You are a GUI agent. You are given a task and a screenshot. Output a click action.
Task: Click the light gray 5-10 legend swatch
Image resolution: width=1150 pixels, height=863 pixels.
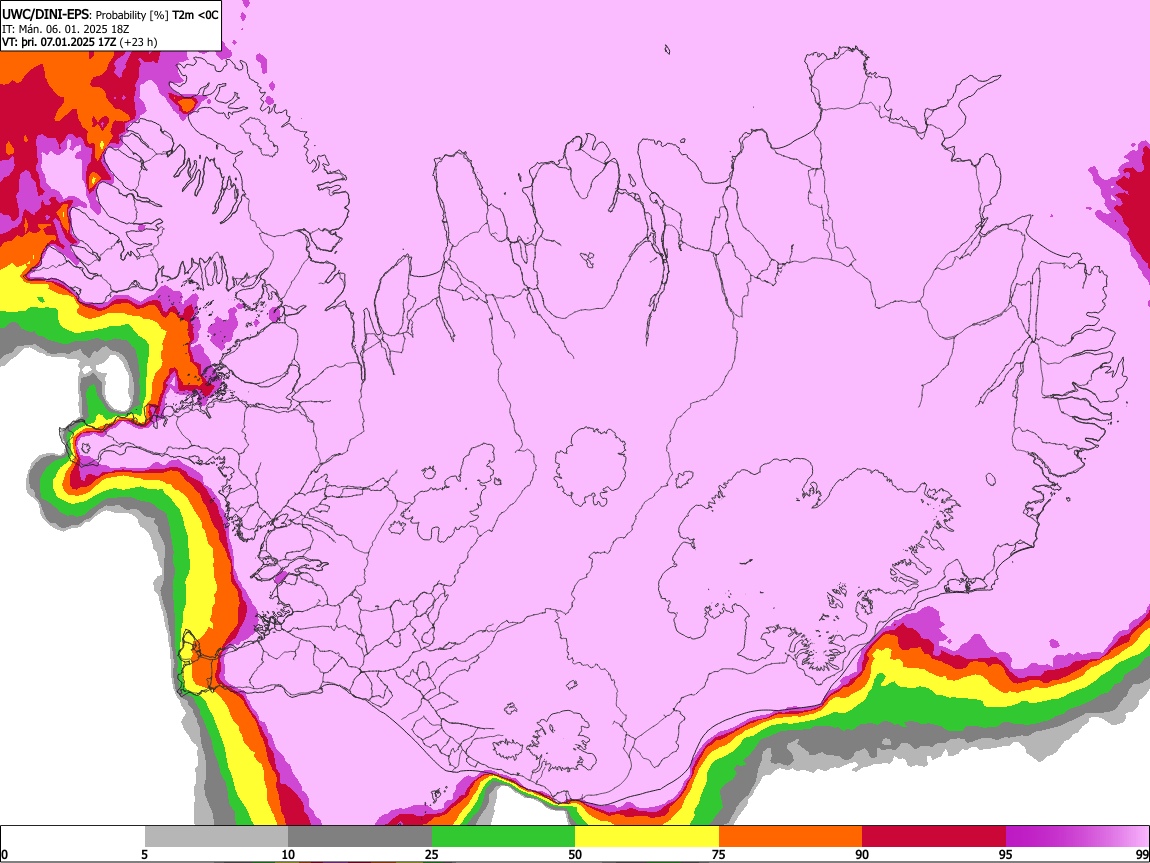[216, 837]
